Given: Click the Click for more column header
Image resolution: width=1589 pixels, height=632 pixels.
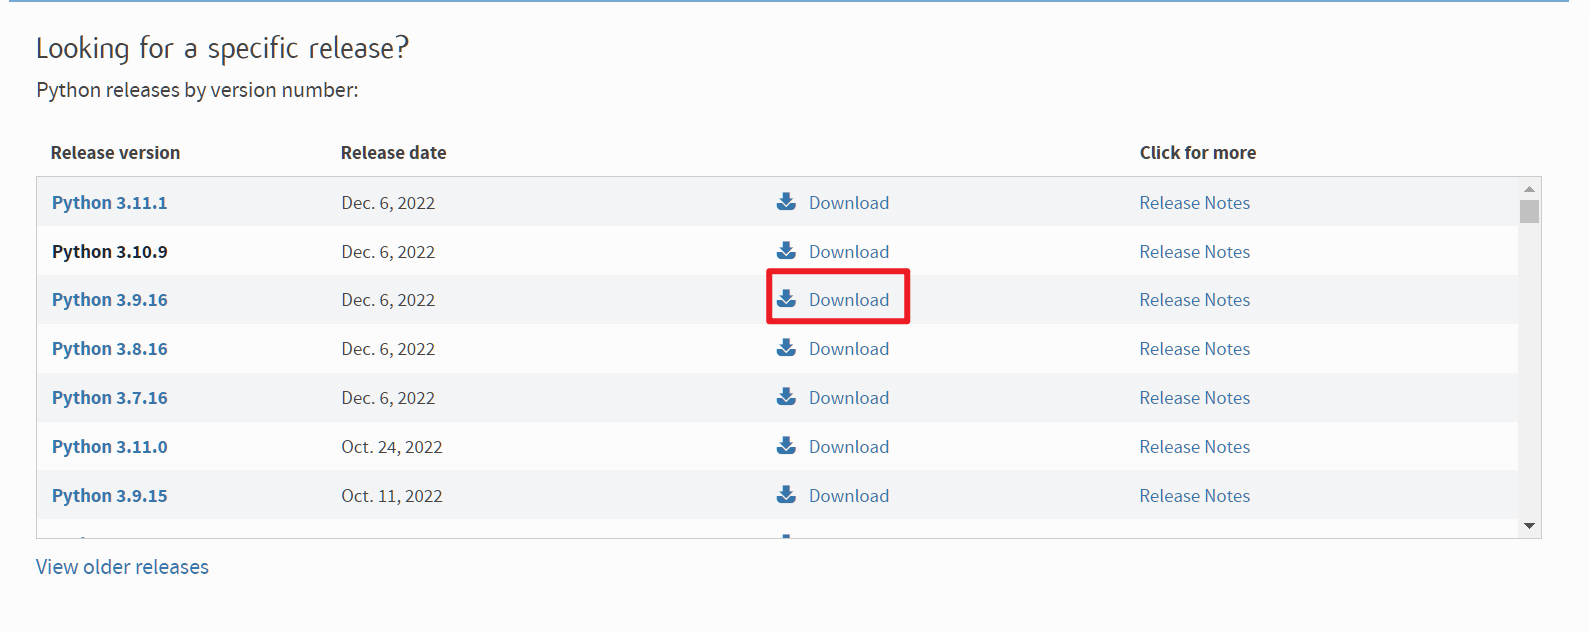Looking at the screenshot, I should pos(1198,153).
